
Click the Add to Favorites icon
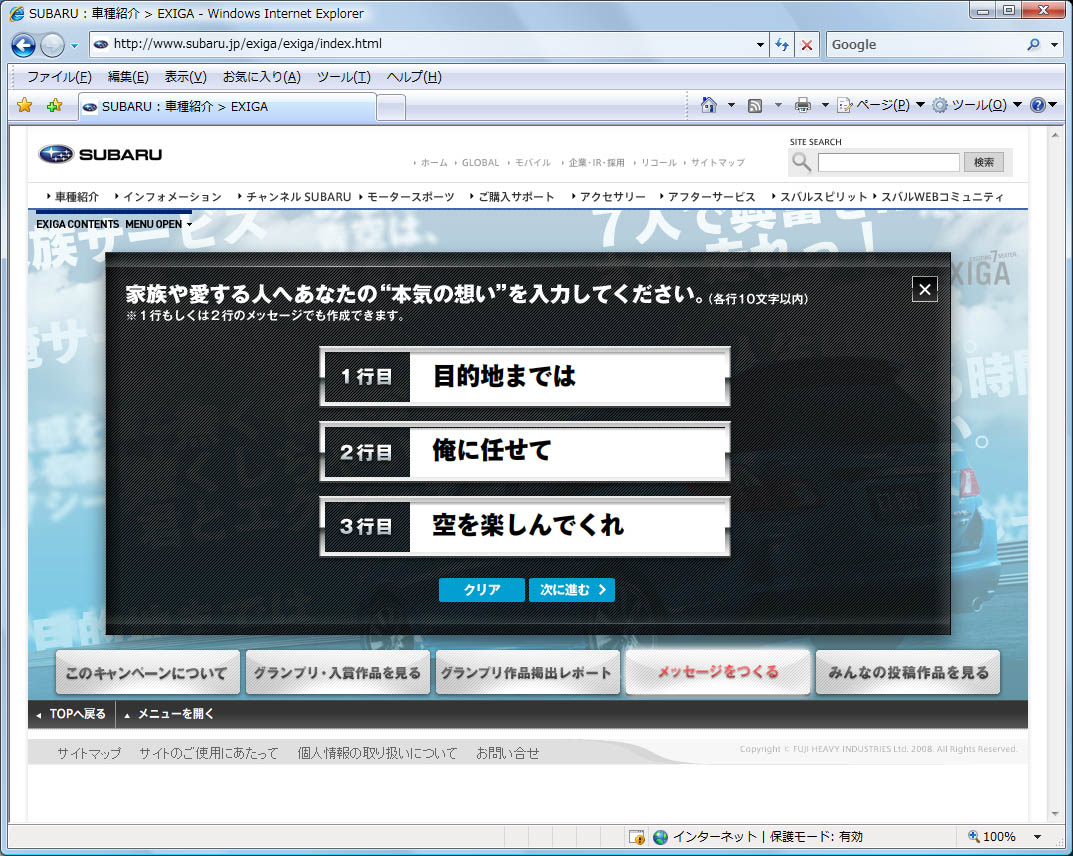54,105
